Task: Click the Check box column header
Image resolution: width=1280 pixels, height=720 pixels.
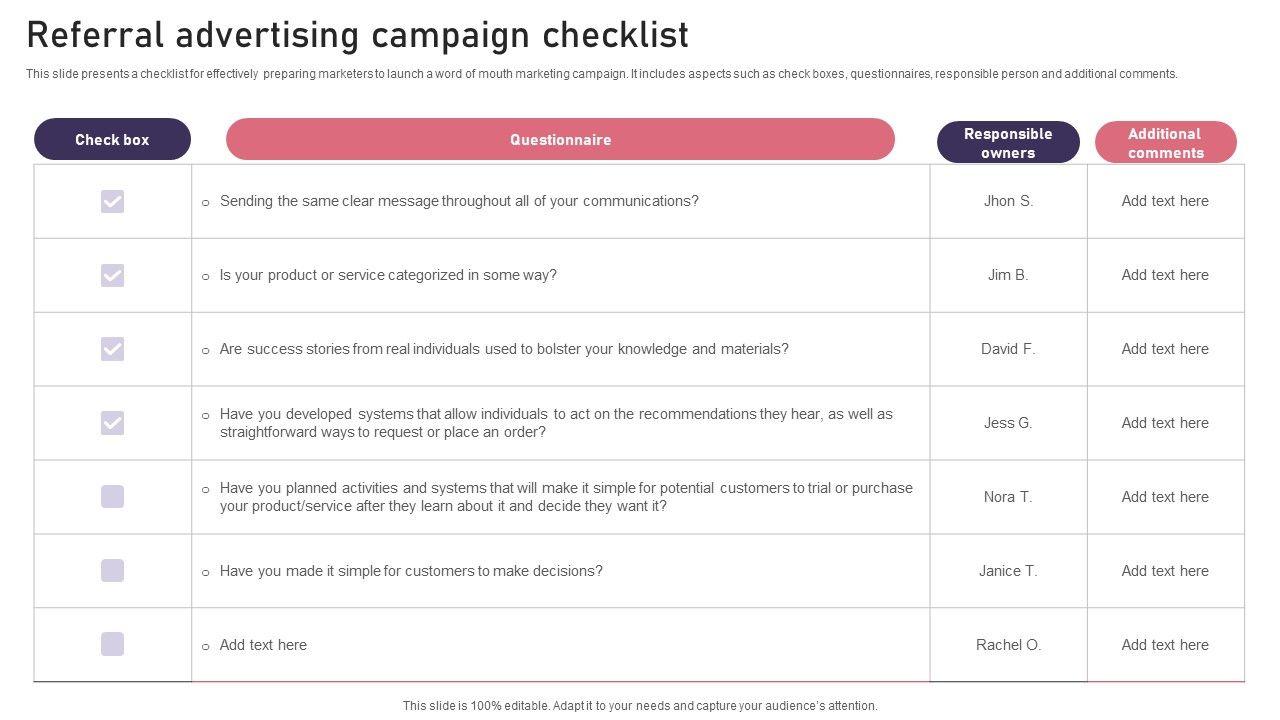Action: pyautogui.click(x=112, y=140)
